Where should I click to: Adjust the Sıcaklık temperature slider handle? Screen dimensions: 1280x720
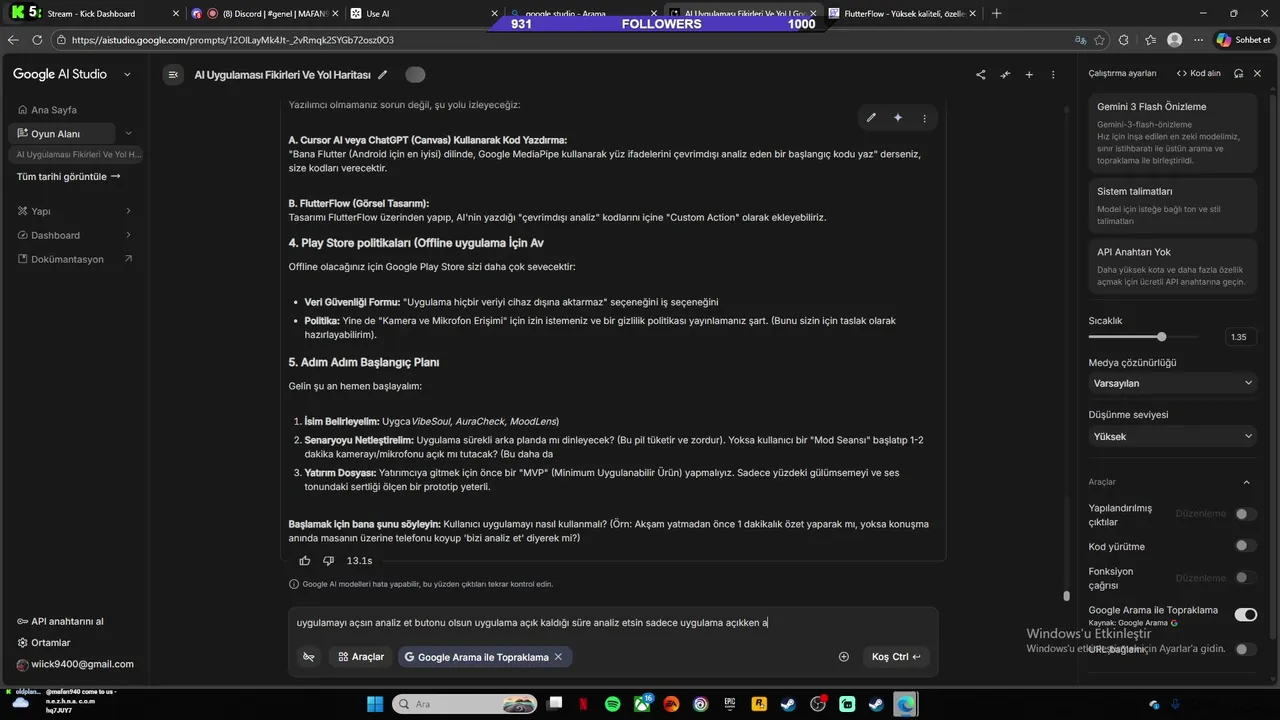click(1161, 337)
